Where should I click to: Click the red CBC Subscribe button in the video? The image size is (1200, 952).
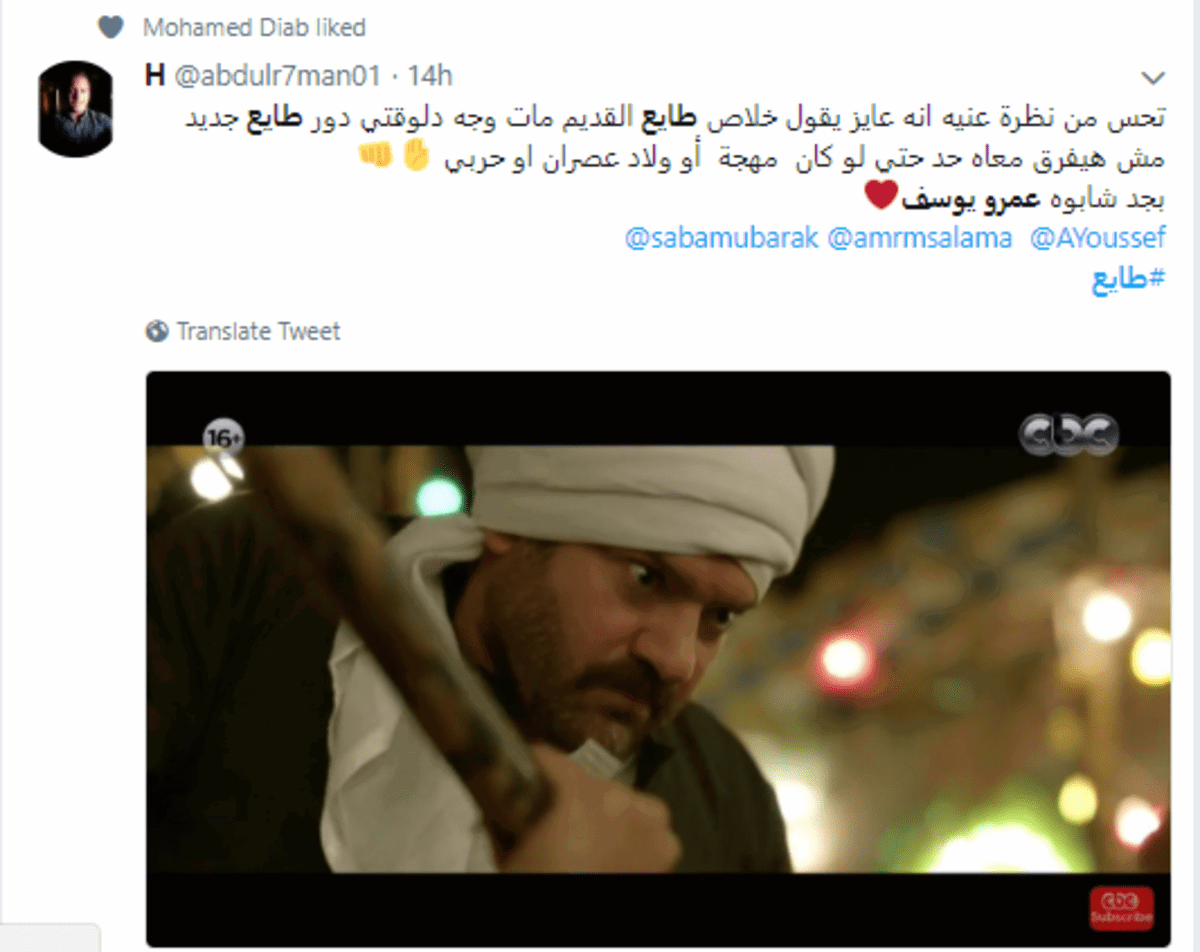(1121, 908)
